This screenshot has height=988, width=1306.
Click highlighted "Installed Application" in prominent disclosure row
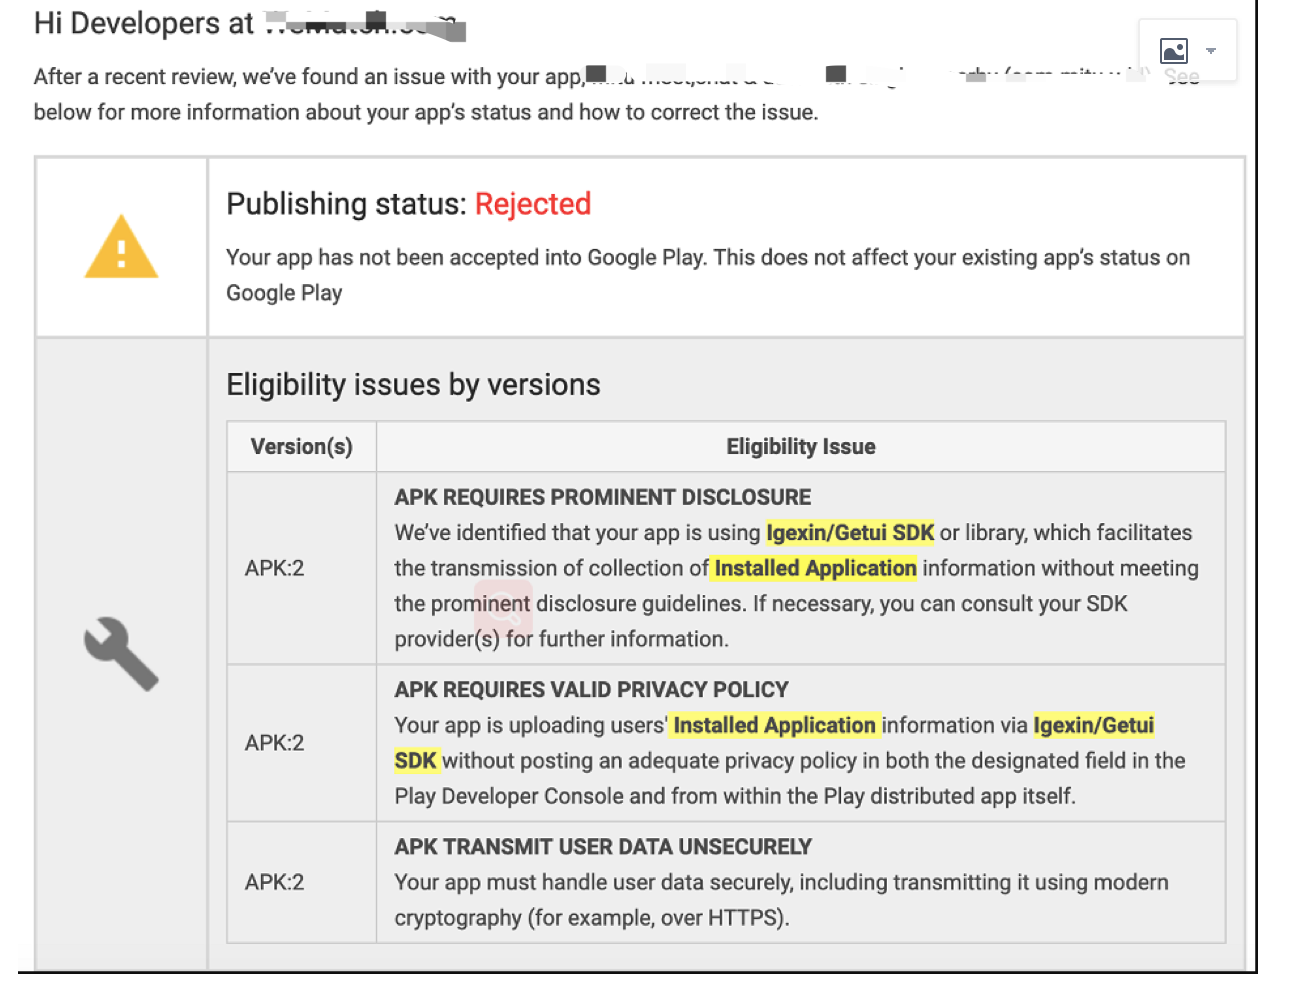[x=815, y=568]
